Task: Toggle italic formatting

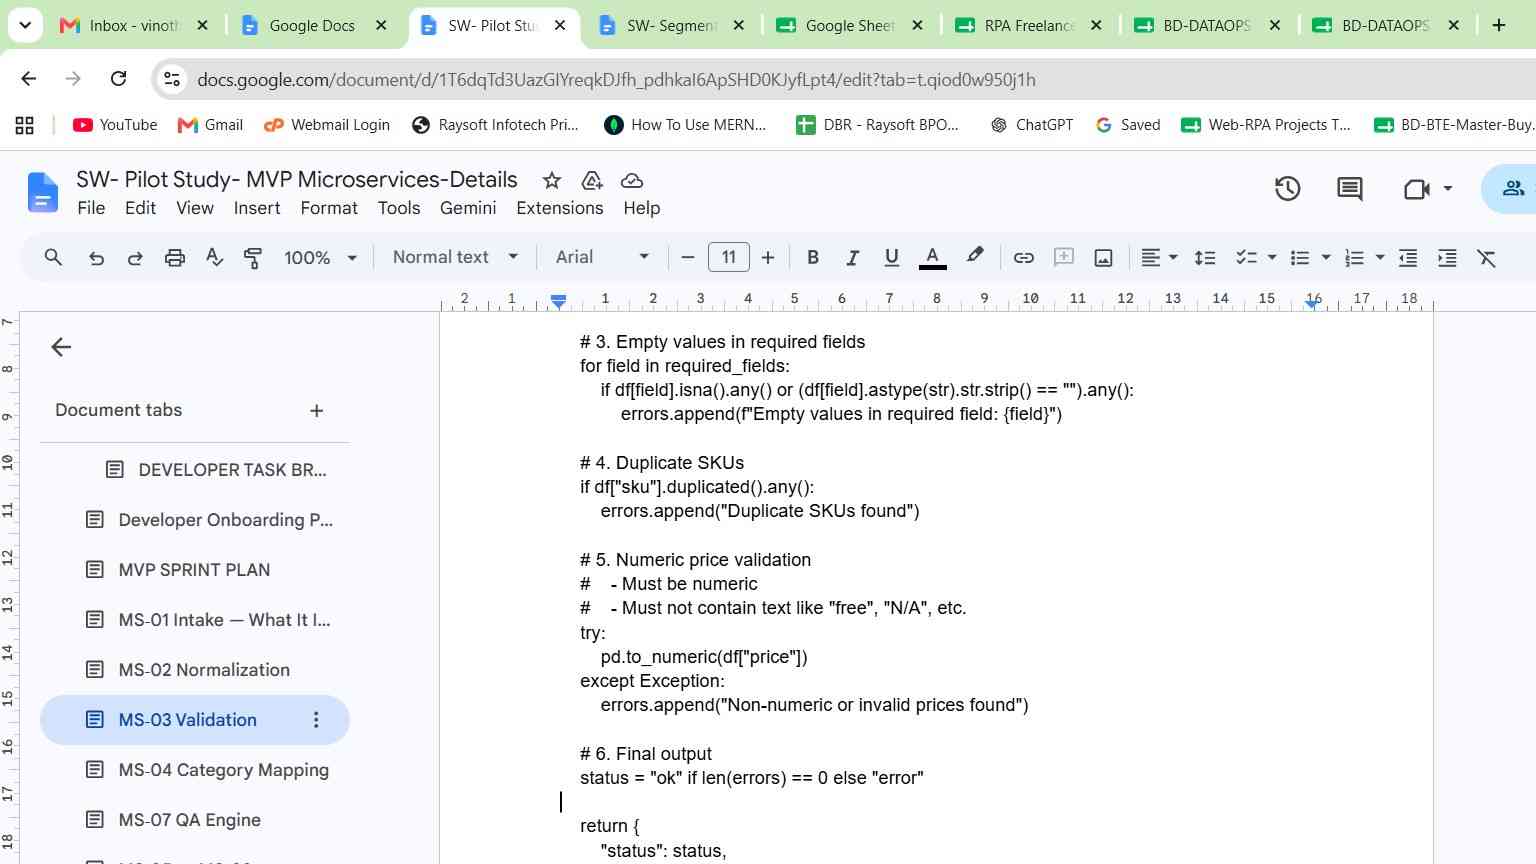Action: pyautogui.click(x=852, y=258)
